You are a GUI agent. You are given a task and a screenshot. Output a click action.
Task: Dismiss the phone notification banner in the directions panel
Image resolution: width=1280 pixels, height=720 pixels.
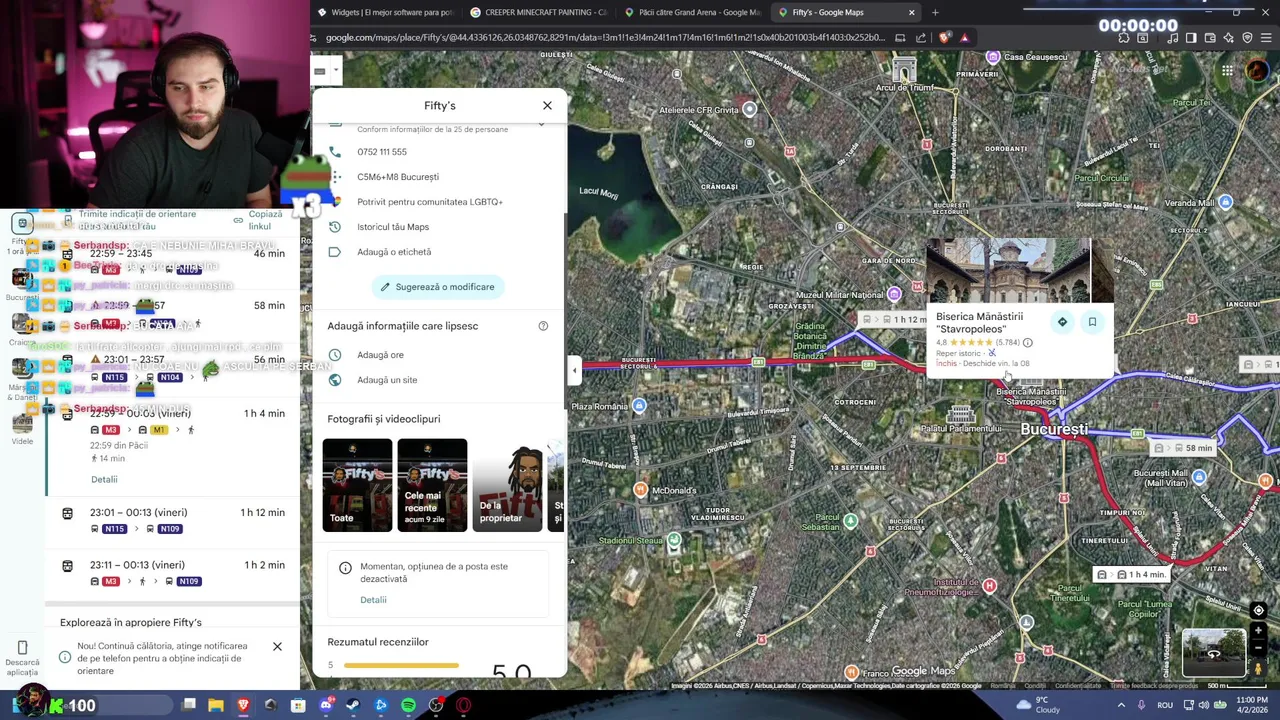coord(277,647)
